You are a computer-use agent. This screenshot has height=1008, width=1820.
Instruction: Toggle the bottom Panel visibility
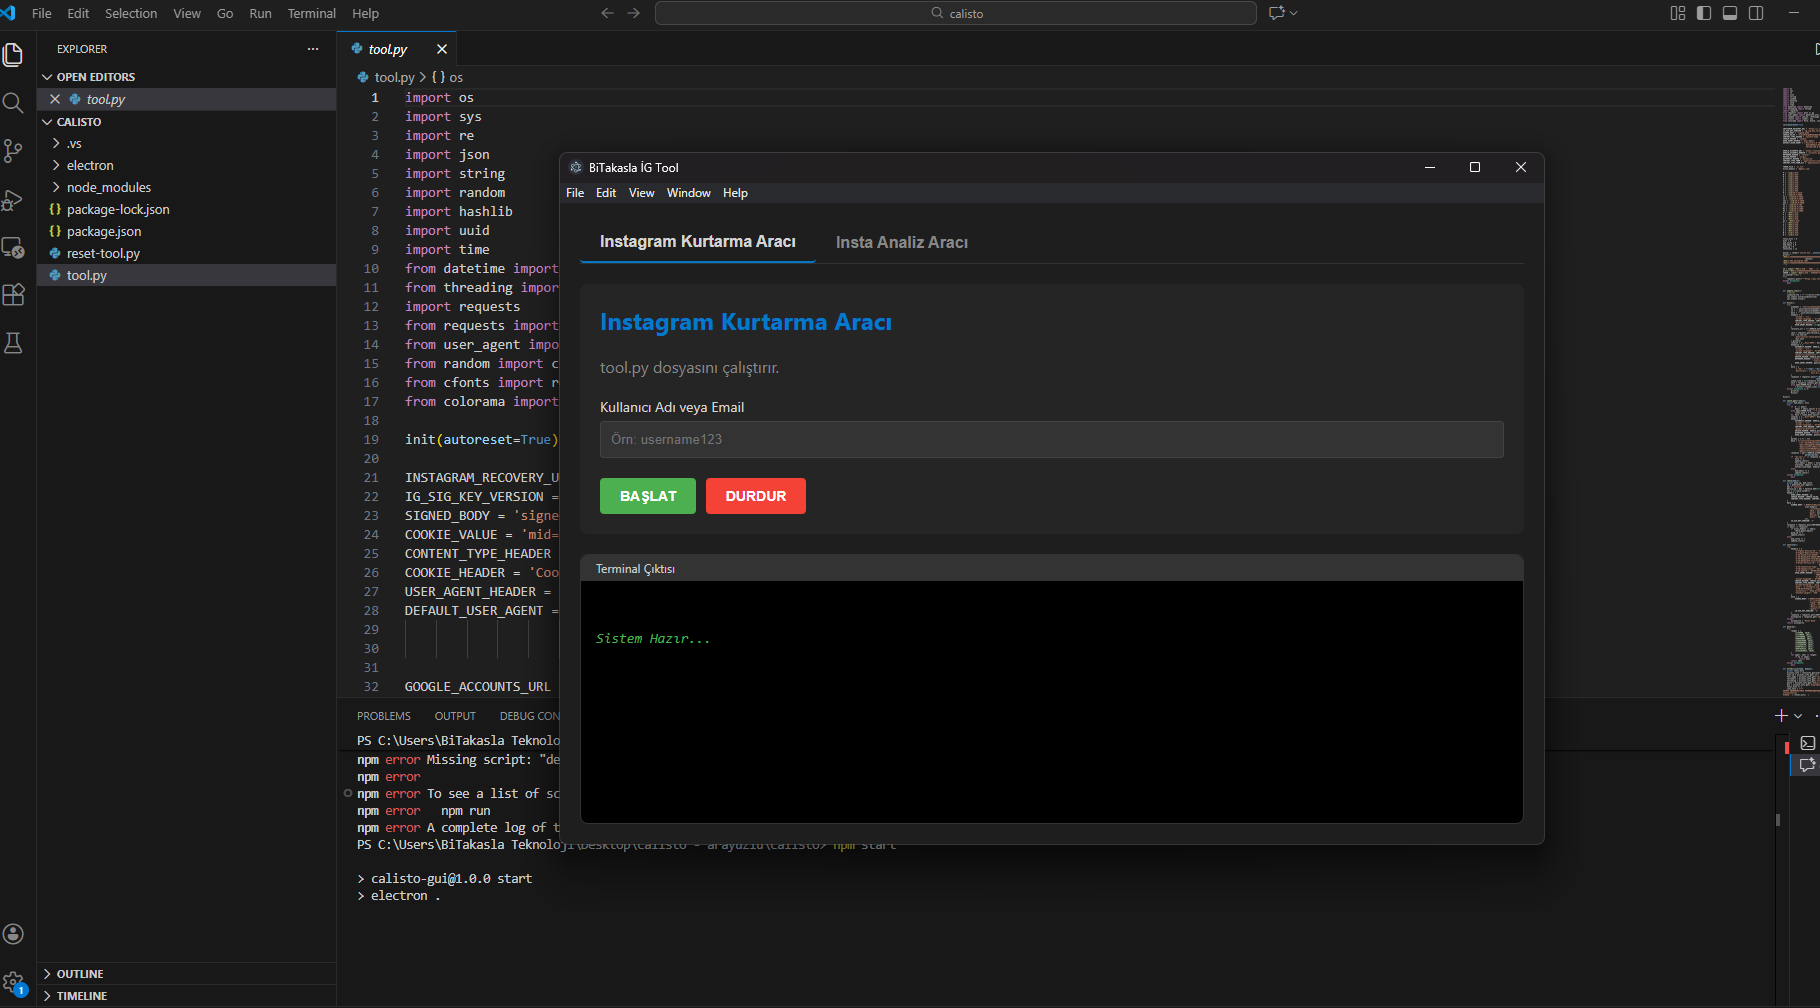[x=1730, y=13]
